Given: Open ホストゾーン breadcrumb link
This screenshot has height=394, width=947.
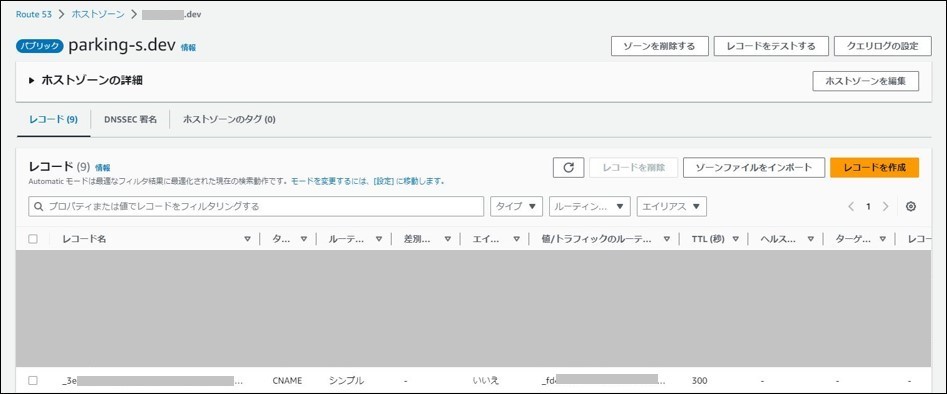Looking at the screenshot, I should [x=98, y=14].
